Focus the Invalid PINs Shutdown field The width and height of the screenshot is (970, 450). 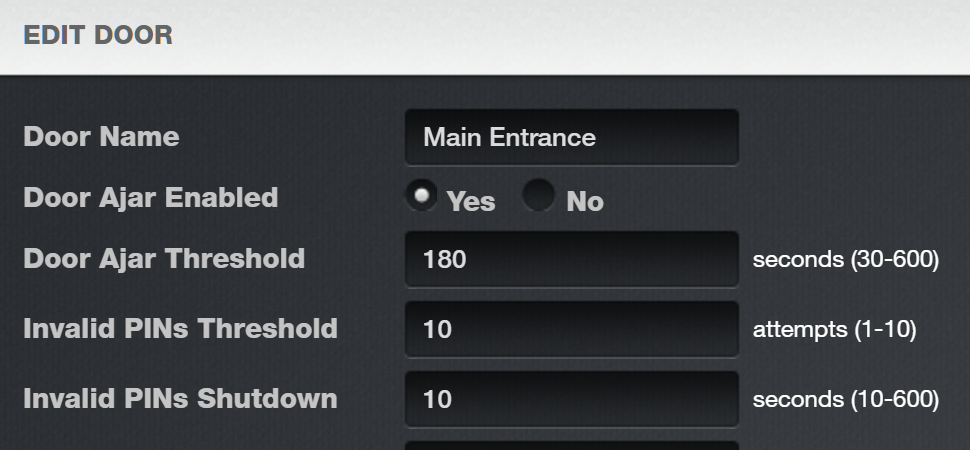pyautogui.click(x=572, y=399)
